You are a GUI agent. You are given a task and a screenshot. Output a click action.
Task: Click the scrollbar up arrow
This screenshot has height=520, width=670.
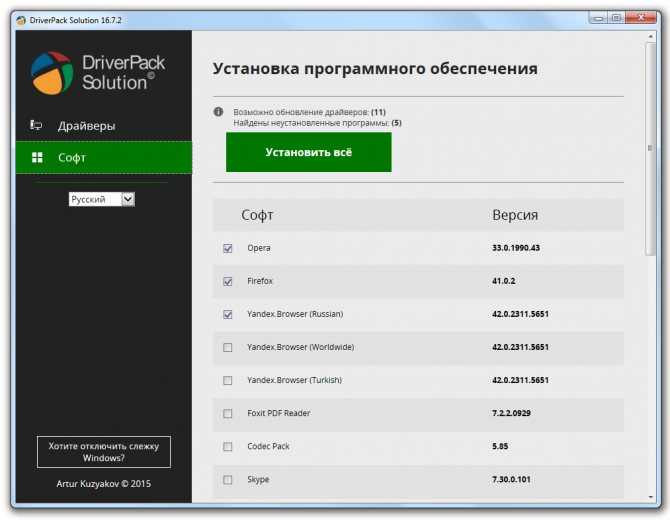point(650,37)
